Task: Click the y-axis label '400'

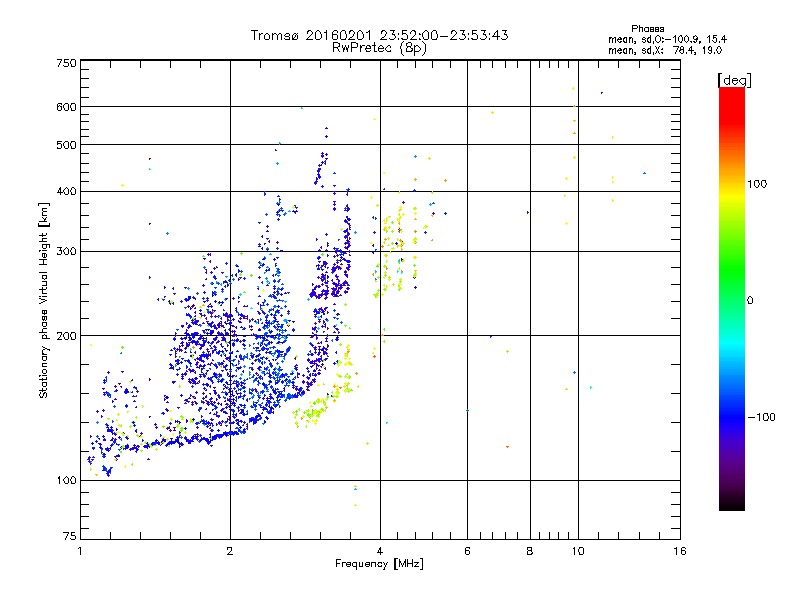Action: point(66,192)
